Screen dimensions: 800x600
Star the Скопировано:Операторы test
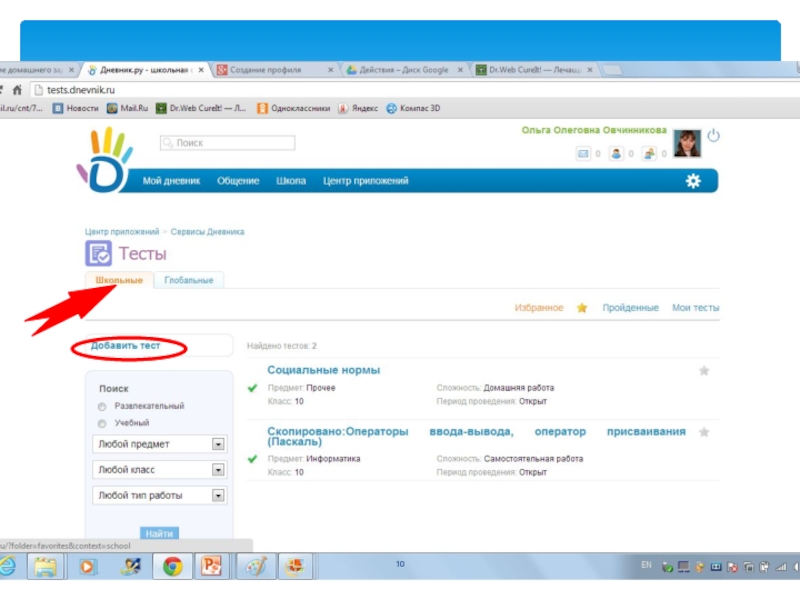(704, 432)
